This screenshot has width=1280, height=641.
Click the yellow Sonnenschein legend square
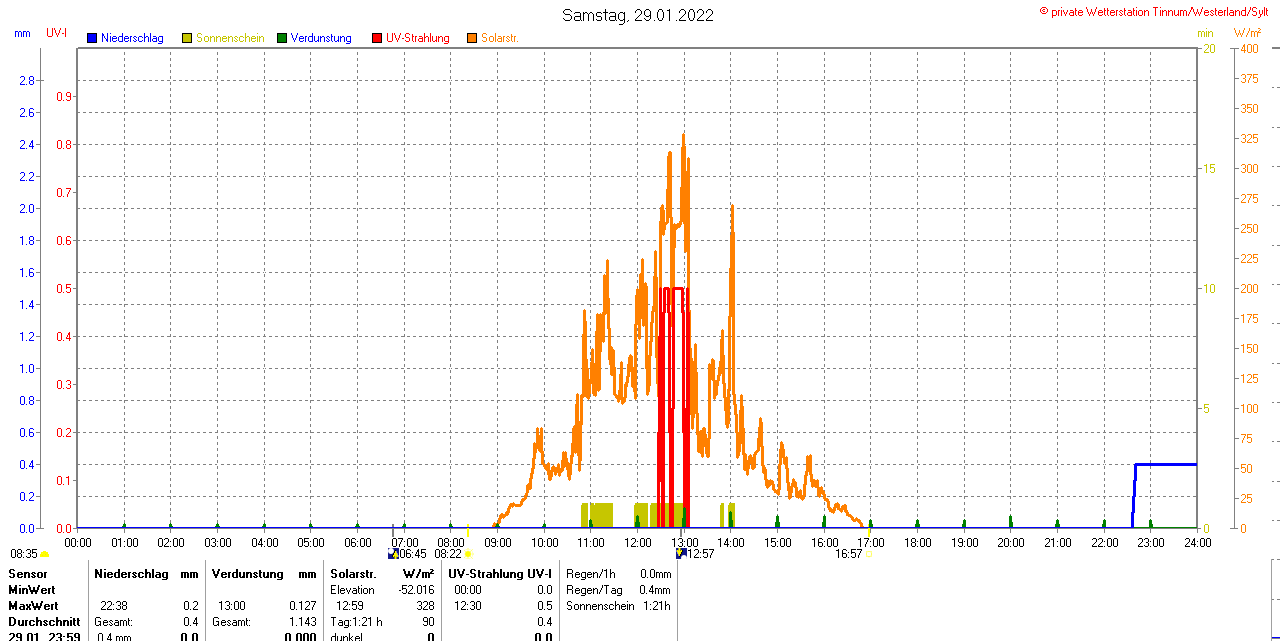pyautogui.click(x=187, y=38)
